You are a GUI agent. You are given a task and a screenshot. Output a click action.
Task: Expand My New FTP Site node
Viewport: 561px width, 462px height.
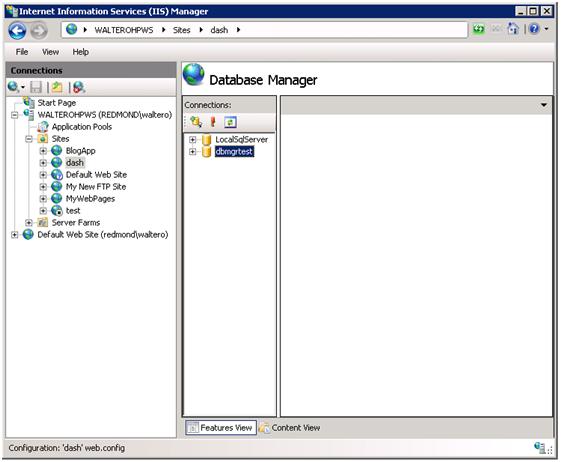tap(43, 187)
